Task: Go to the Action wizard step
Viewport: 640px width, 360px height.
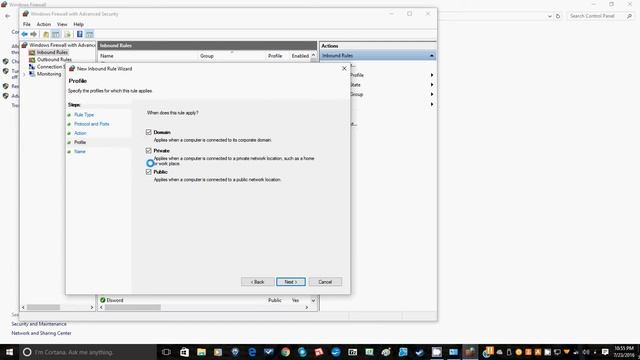Action: 80,133
